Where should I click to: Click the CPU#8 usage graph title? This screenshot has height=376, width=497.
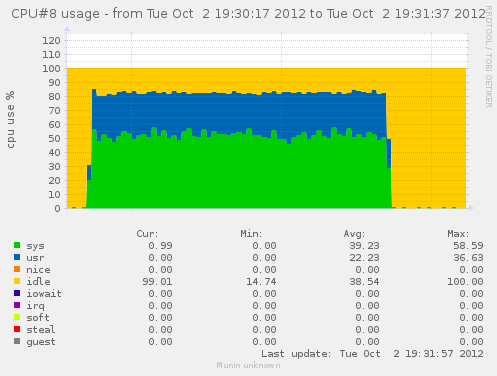click(248, 14)
